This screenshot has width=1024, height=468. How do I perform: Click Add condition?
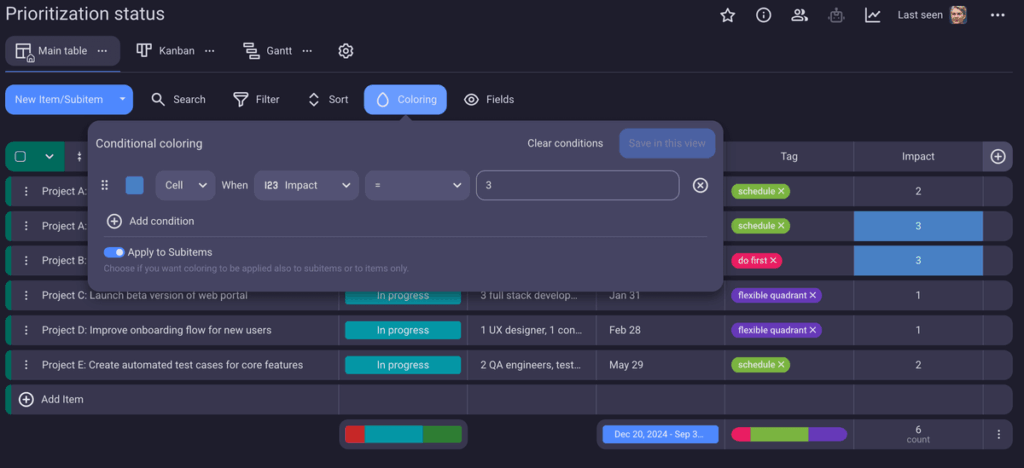click(x=151, y=221)
